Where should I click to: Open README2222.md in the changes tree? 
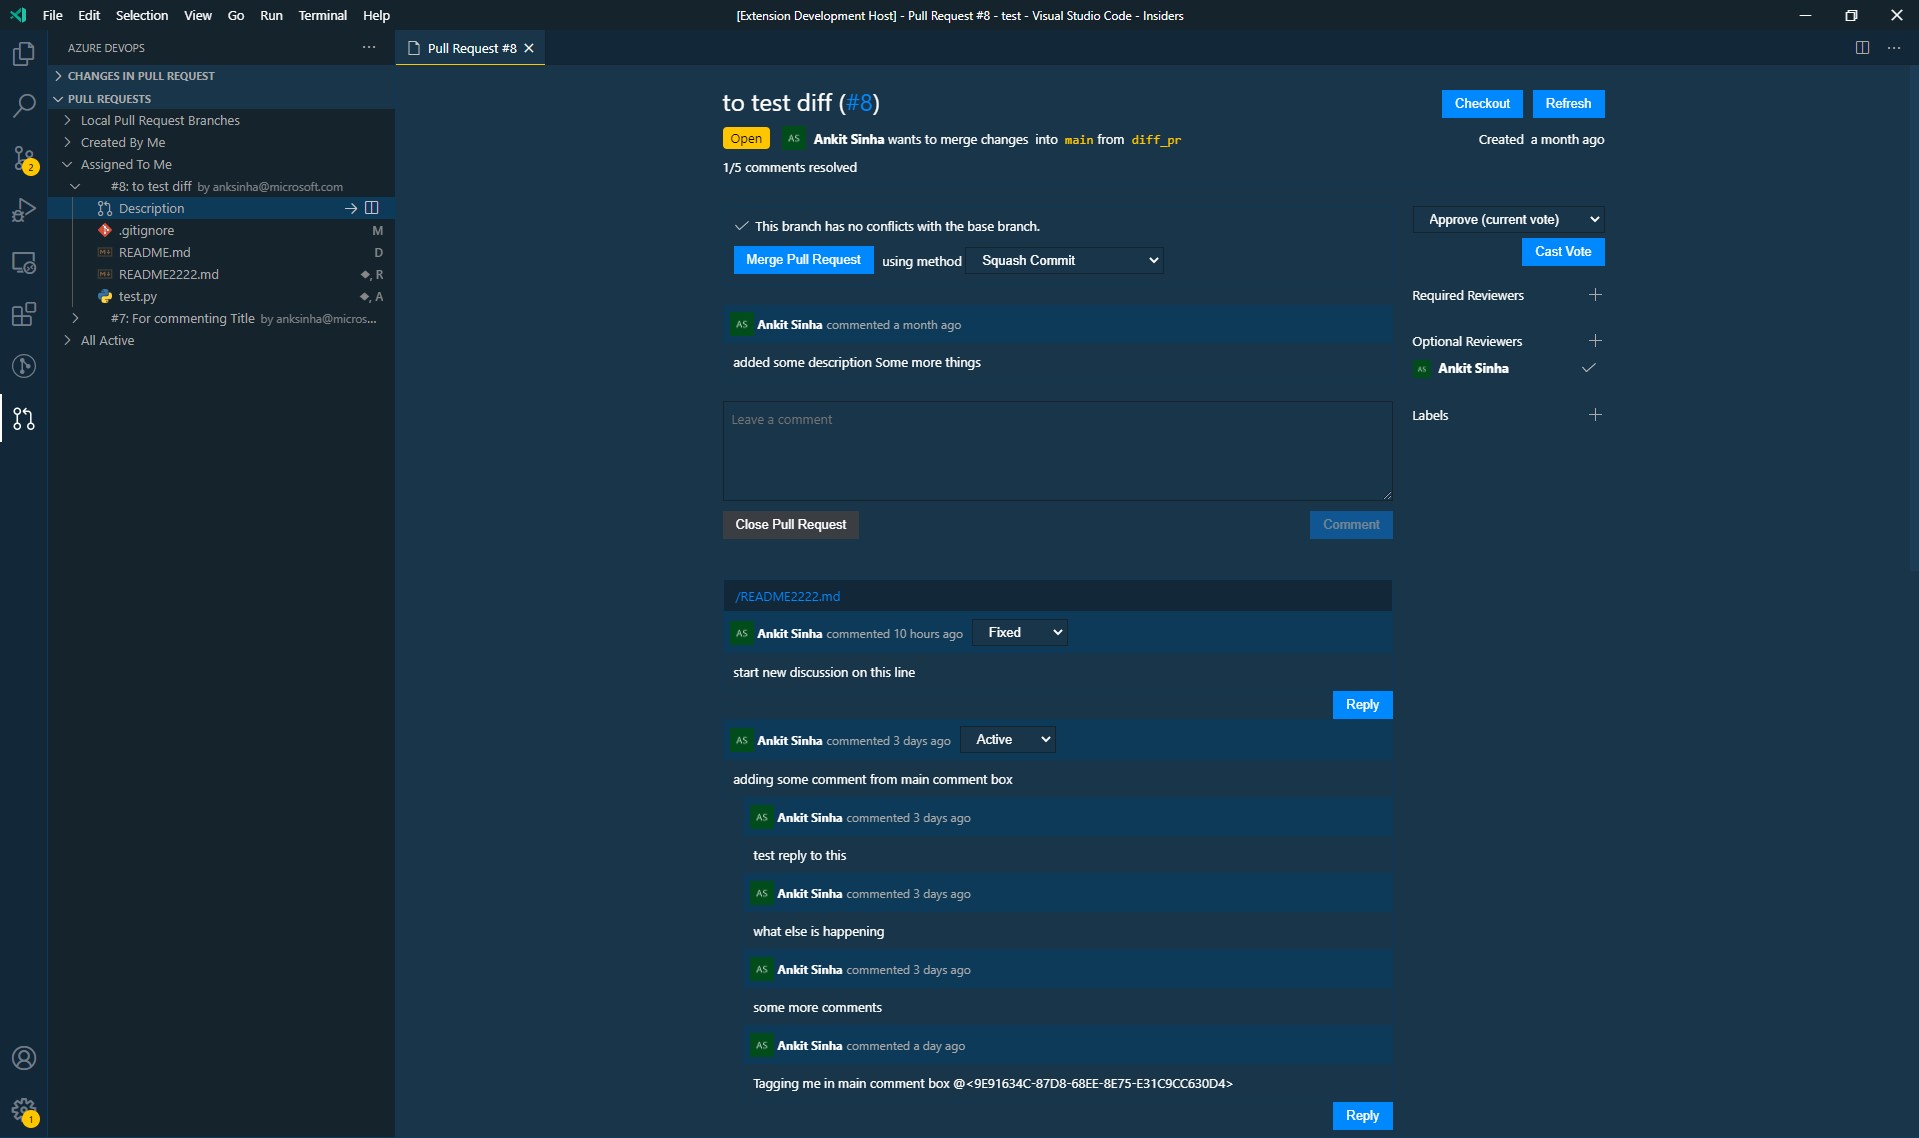coord(221,274)
